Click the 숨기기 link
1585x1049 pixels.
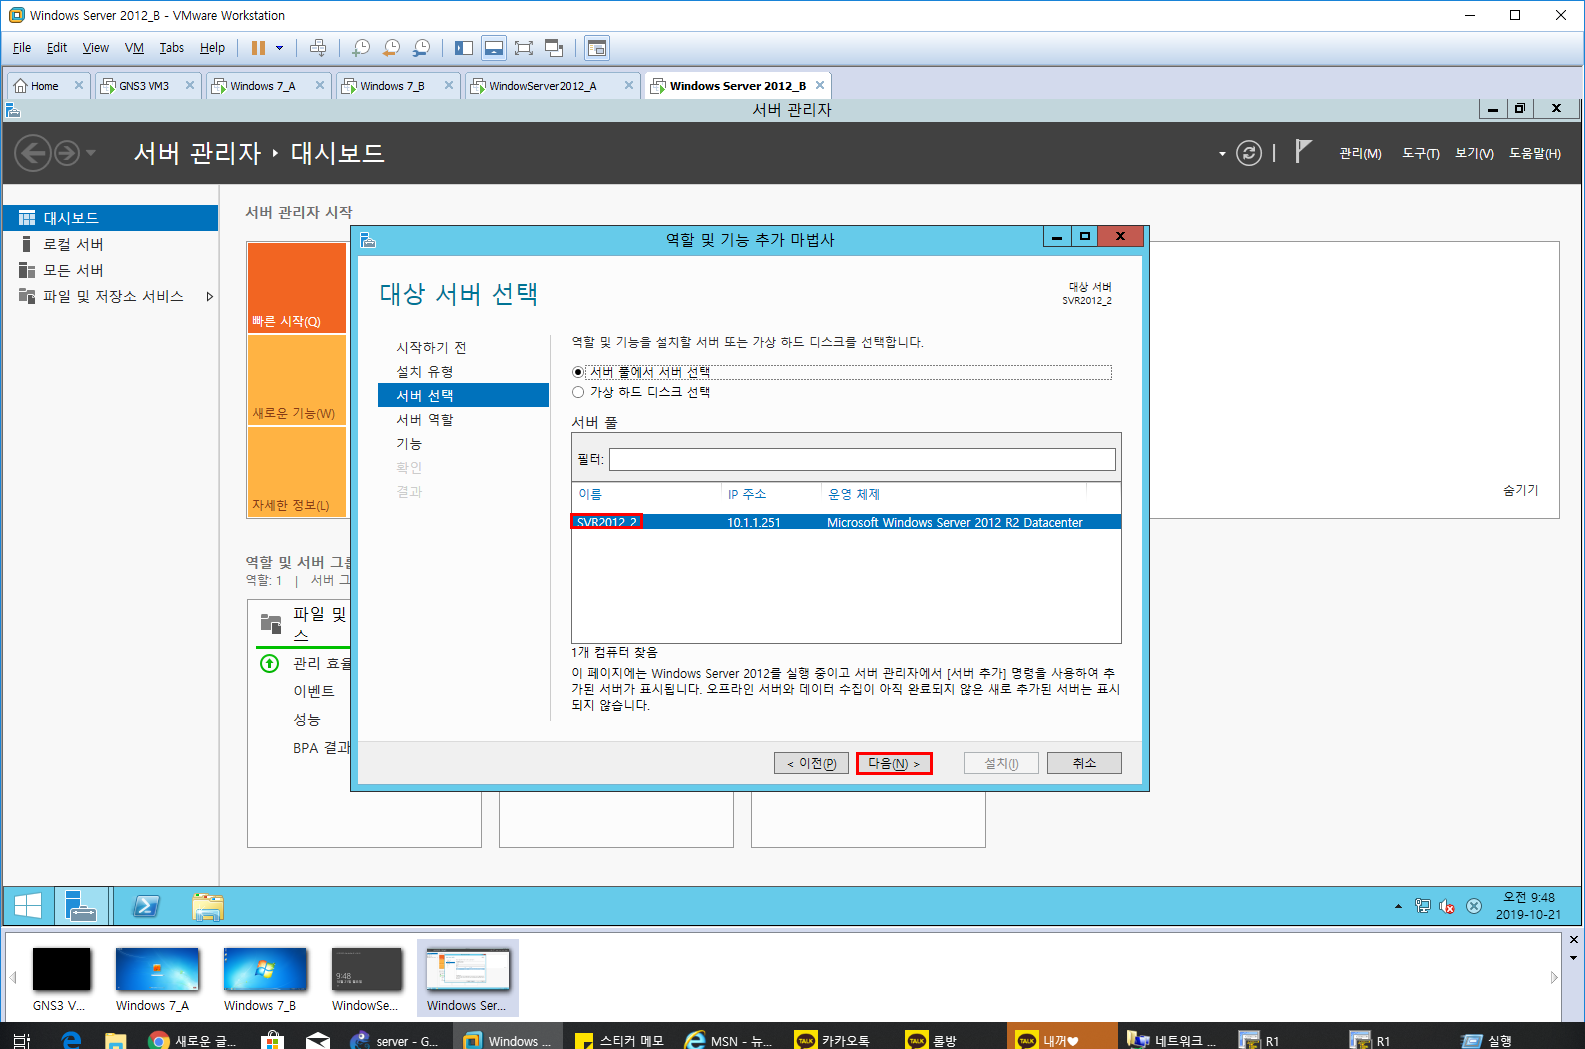(x=1520, y=490)
